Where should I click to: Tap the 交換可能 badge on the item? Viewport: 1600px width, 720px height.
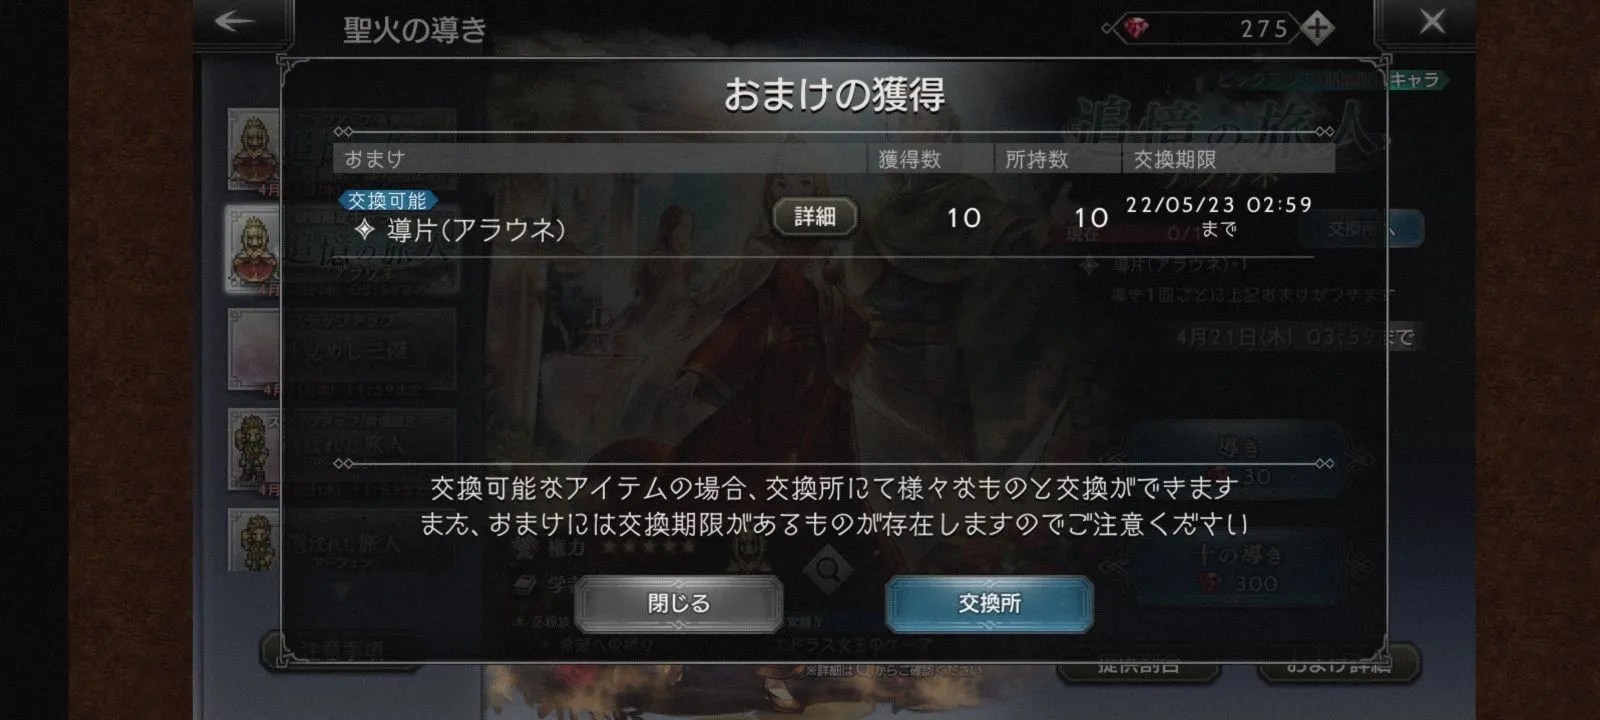point(387,201)
